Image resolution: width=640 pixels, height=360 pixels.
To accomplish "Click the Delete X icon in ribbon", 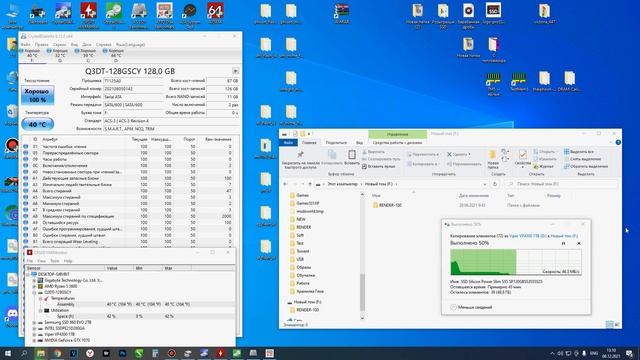I will [449, 154].
